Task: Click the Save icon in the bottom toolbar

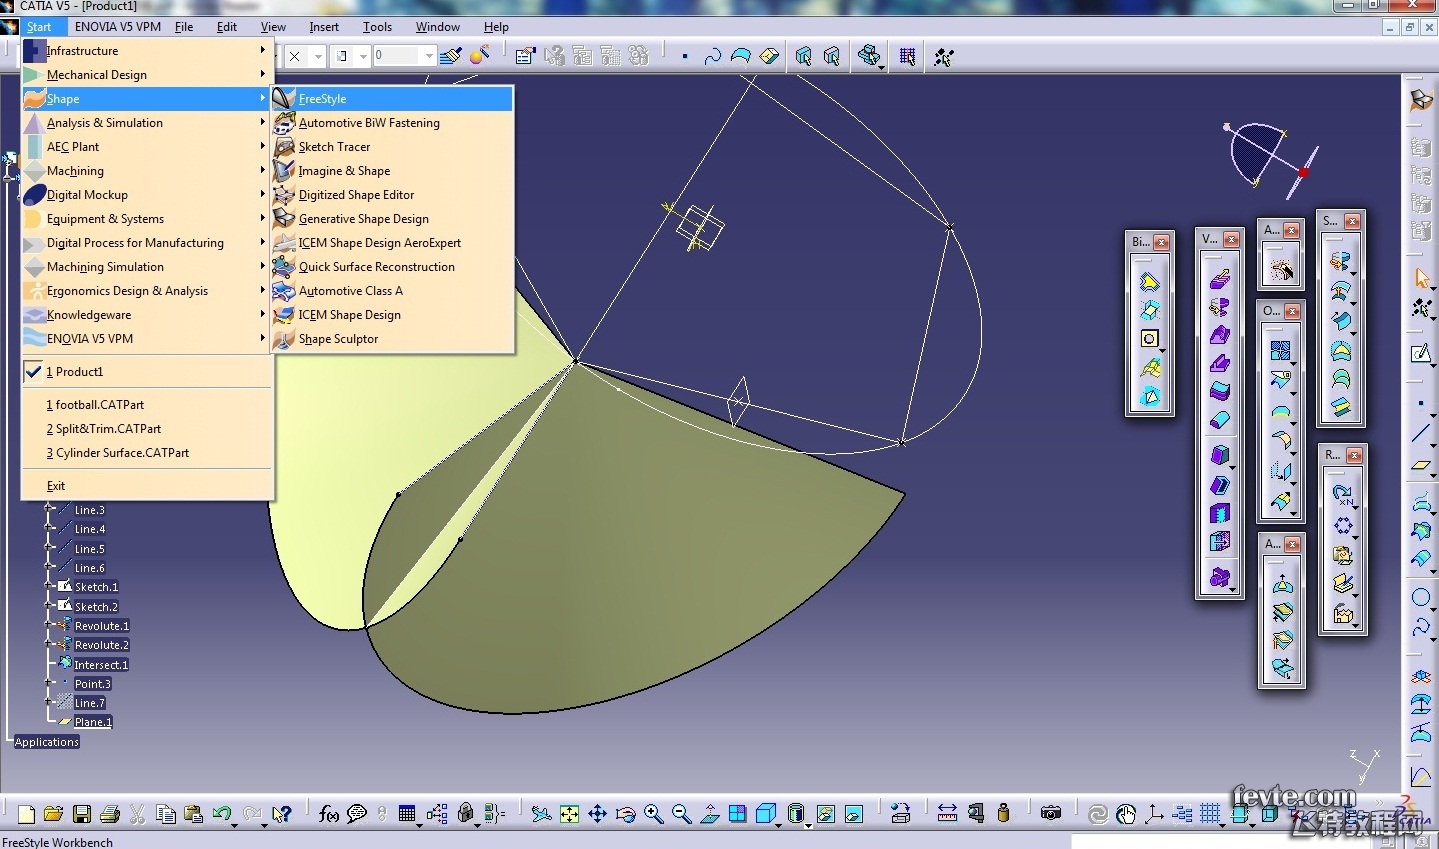Action: click(82, 814)
